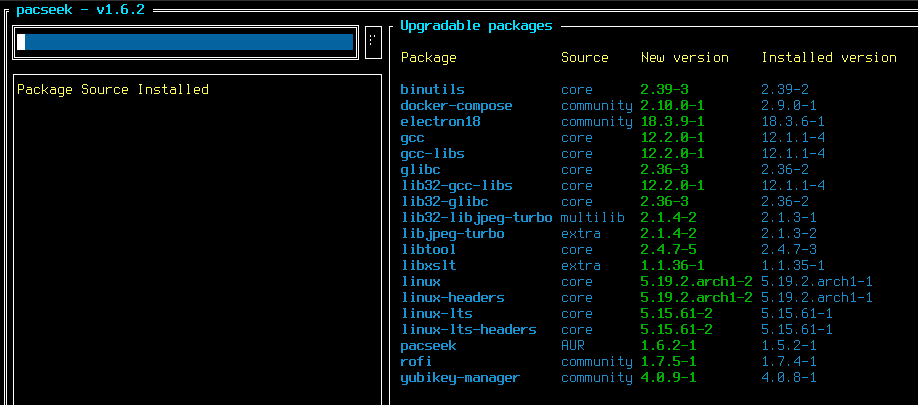918x405 pixels.
Task: Click the 'Upgradable packages' panel title
Action: [476, 26]
